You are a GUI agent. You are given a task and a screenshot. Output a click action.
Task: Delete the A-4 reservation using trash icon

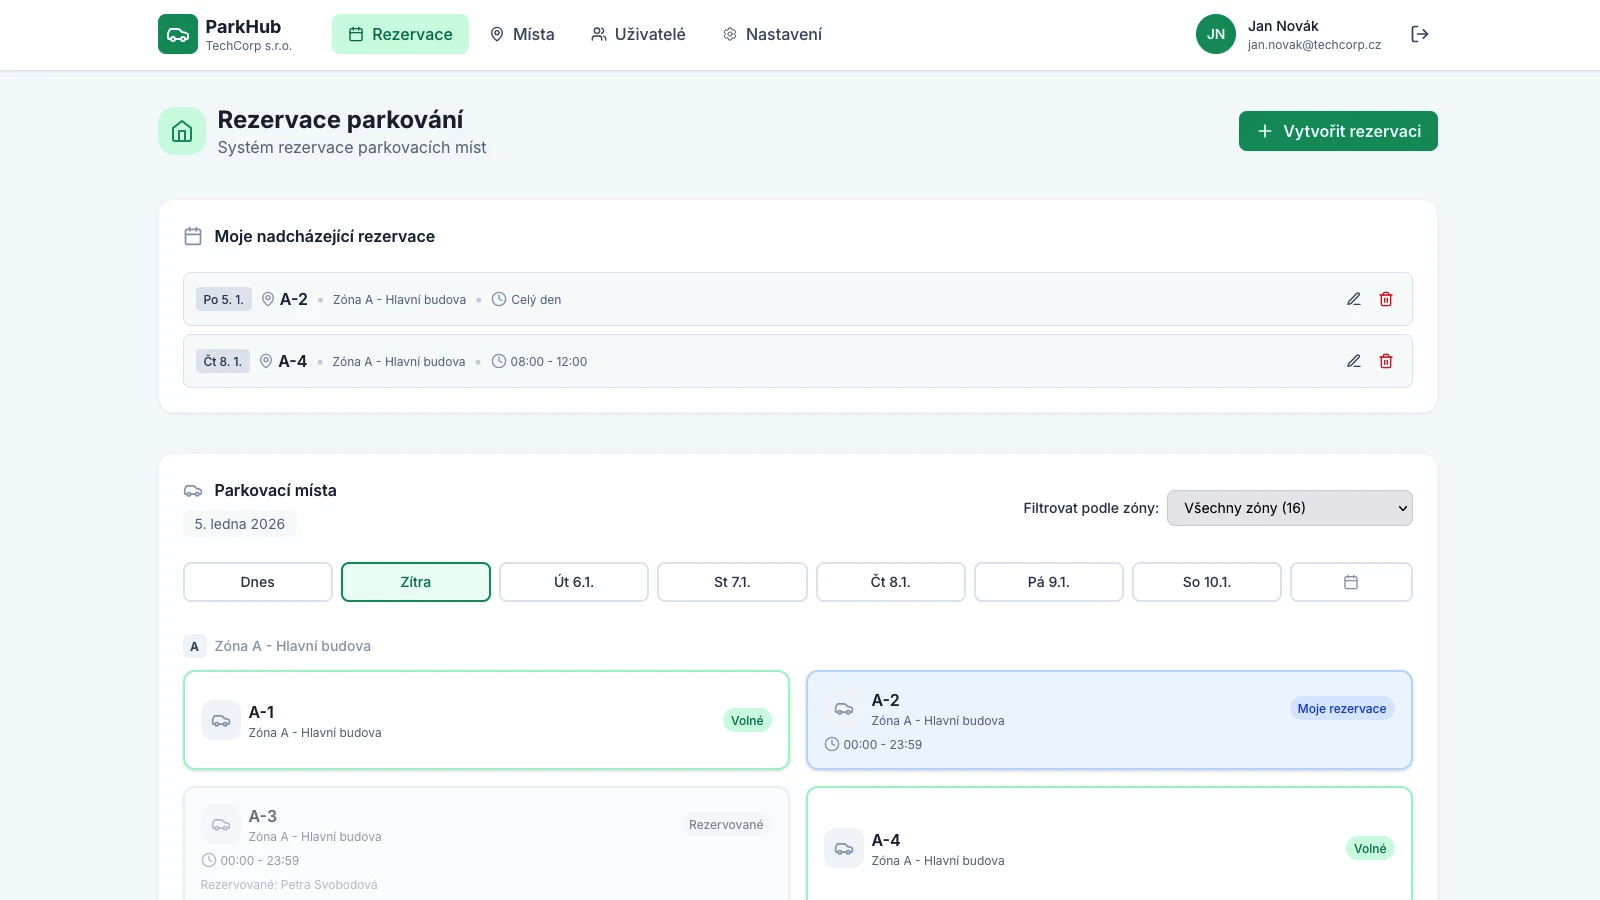(1386, 361)
